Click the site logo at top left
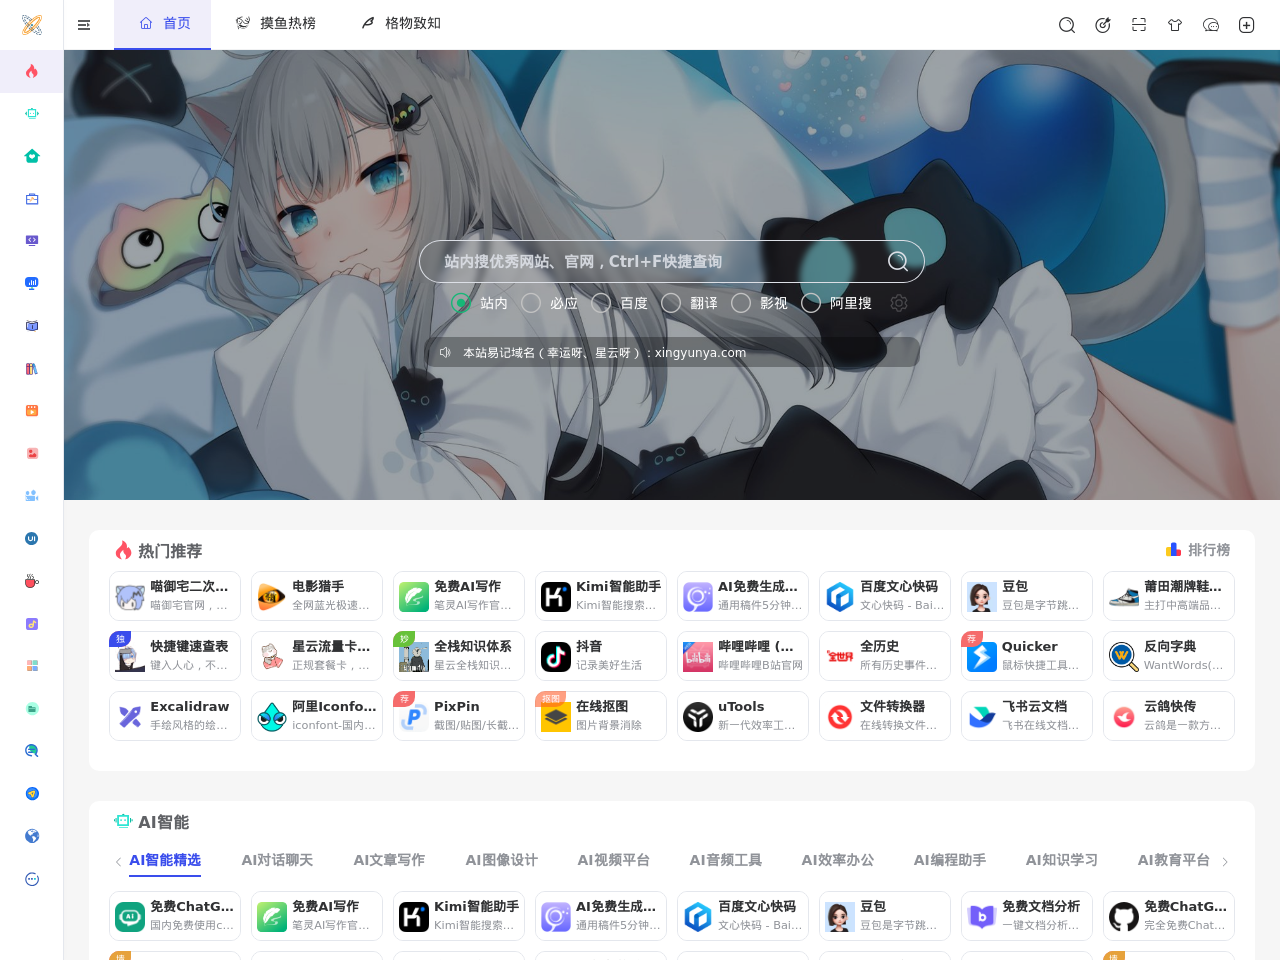Screen dimensions: 1280x960 point(32,25)
